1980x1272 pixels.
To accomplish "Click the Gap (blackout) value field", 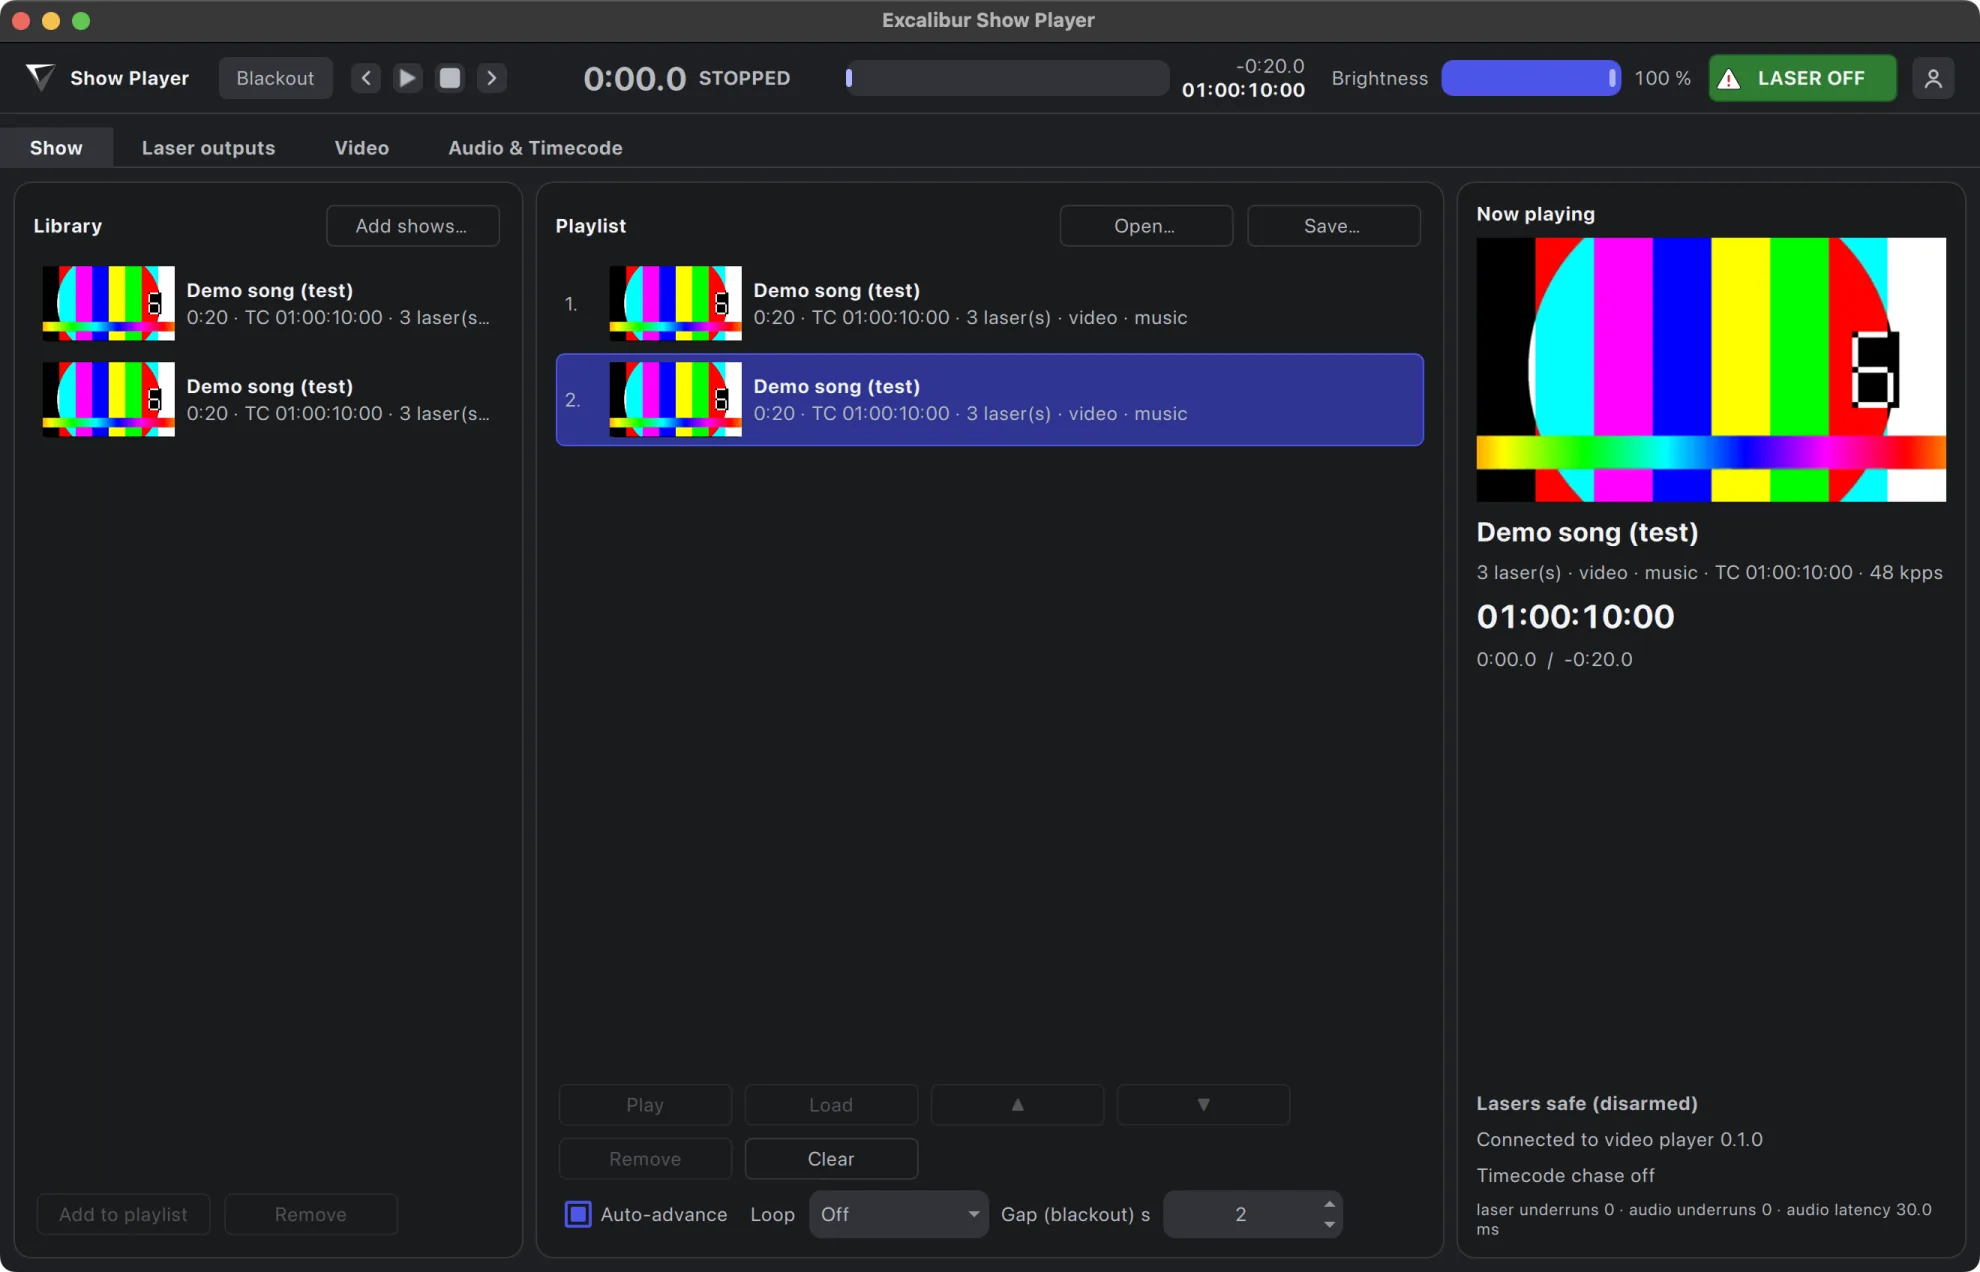I will 1240,1214.
